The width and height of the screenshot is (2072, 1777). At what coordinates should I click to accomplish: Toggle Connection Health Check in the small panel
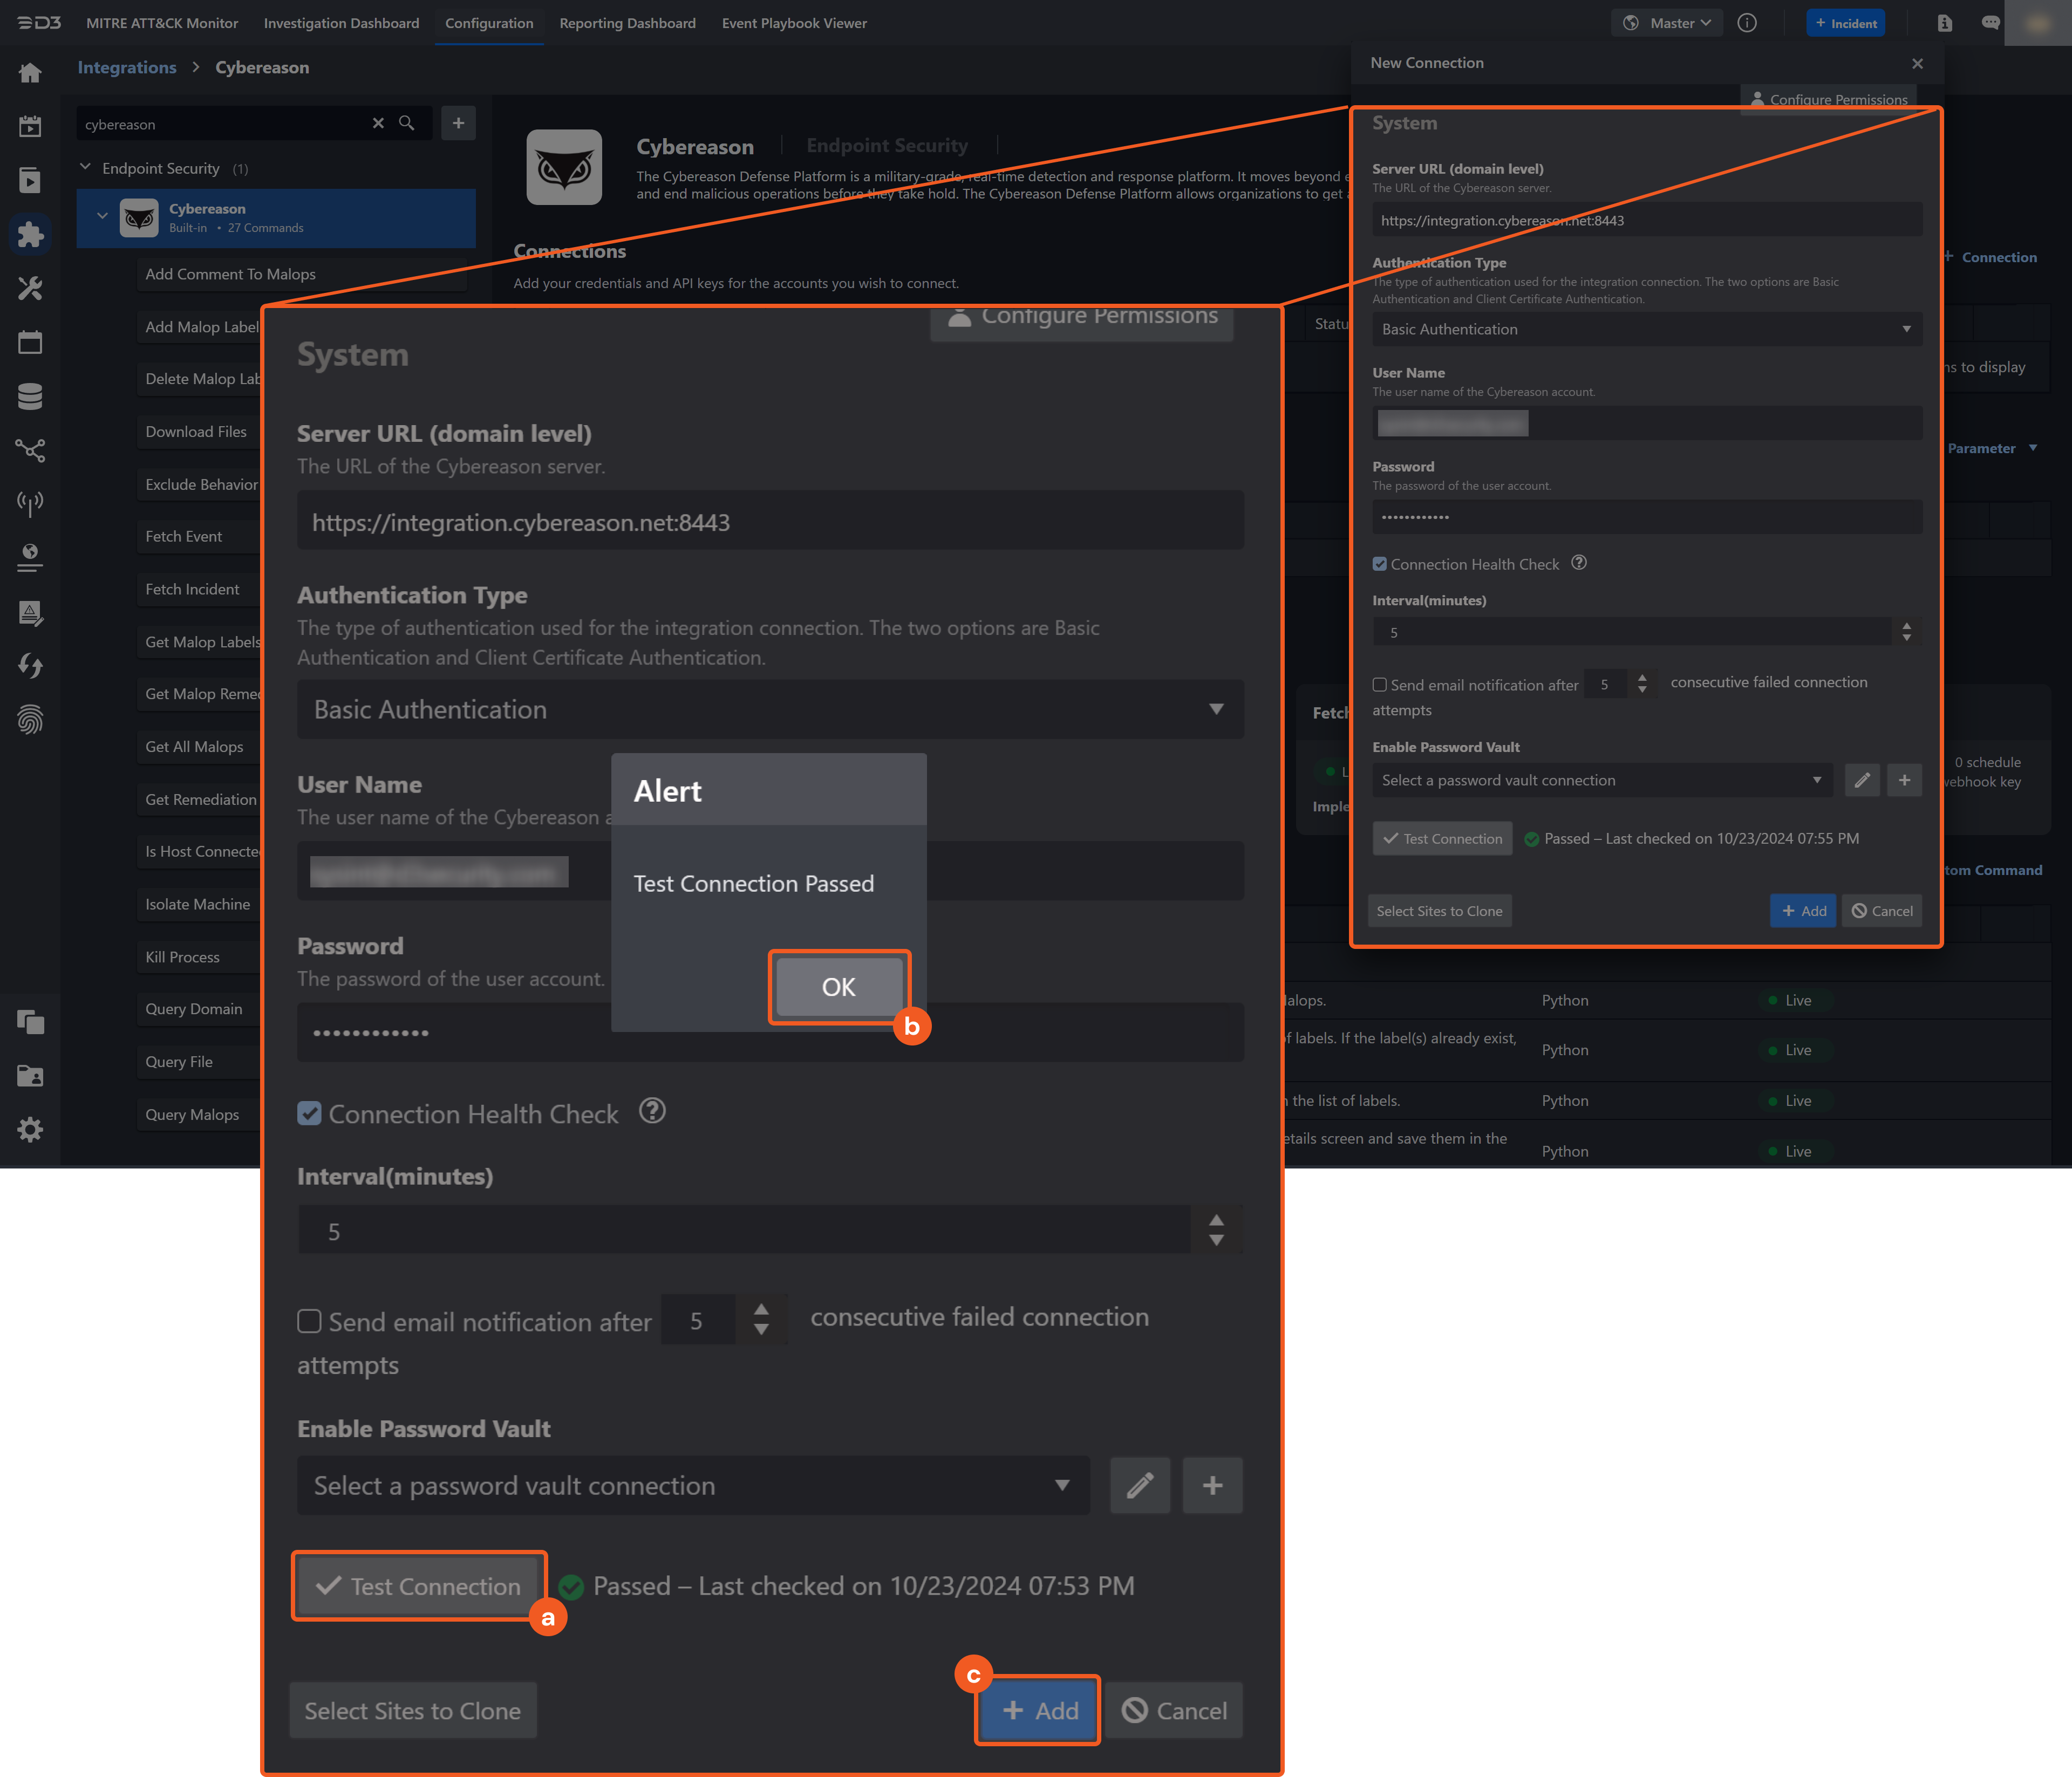coord(1380,564)
